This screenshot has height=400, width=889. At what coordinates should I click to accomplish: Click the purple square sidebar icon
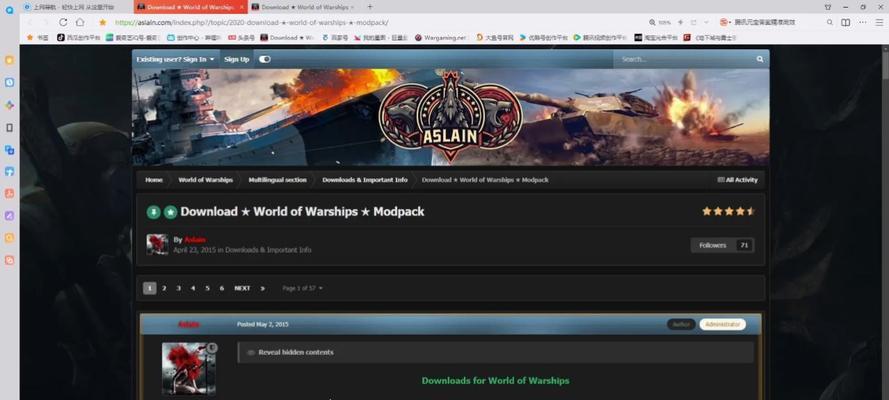click(9, 216)
